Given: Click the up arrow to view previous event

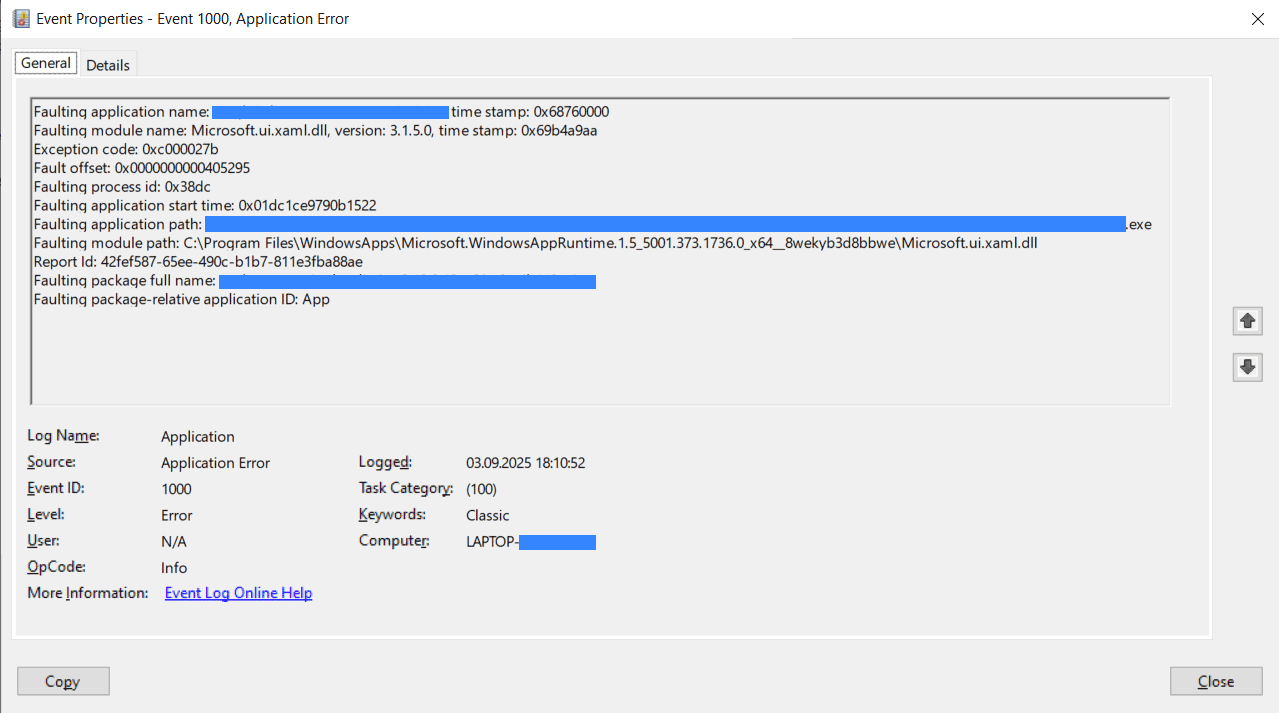Looking at the screenshot, I should click(1247, 321).
